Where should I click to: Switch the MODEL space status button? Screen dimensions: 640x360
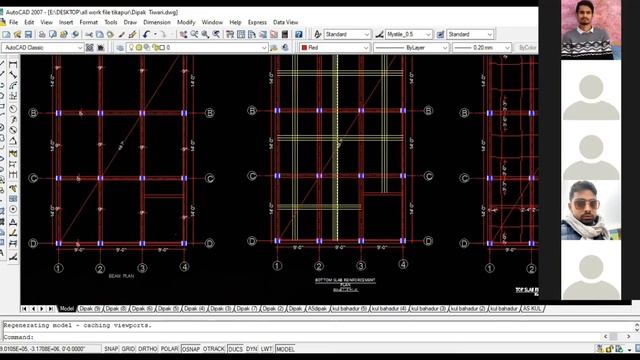pyautogui.click(x=285, y=349)
